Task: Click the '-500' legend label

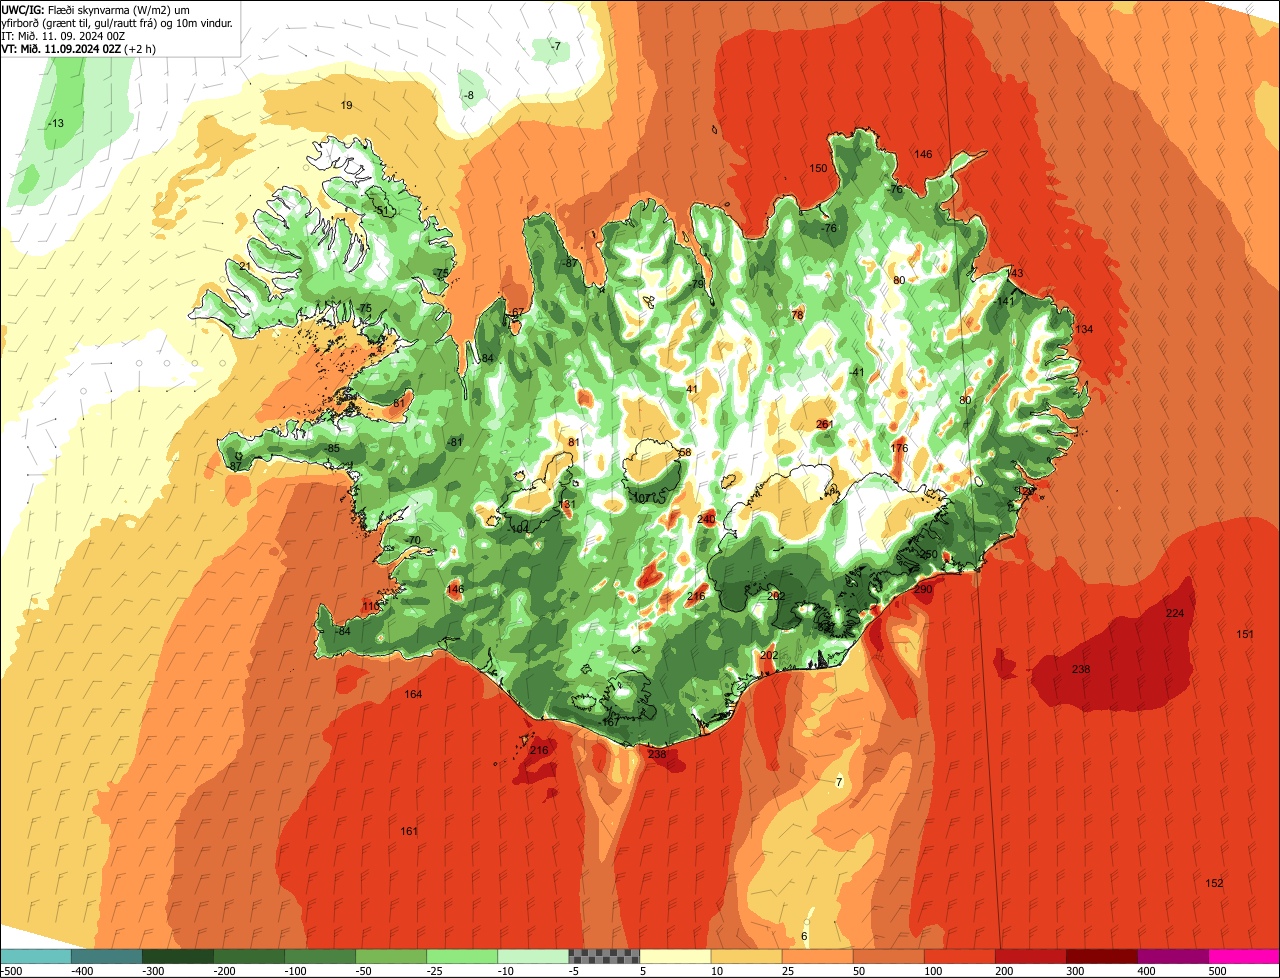Action: click(13, 970)
